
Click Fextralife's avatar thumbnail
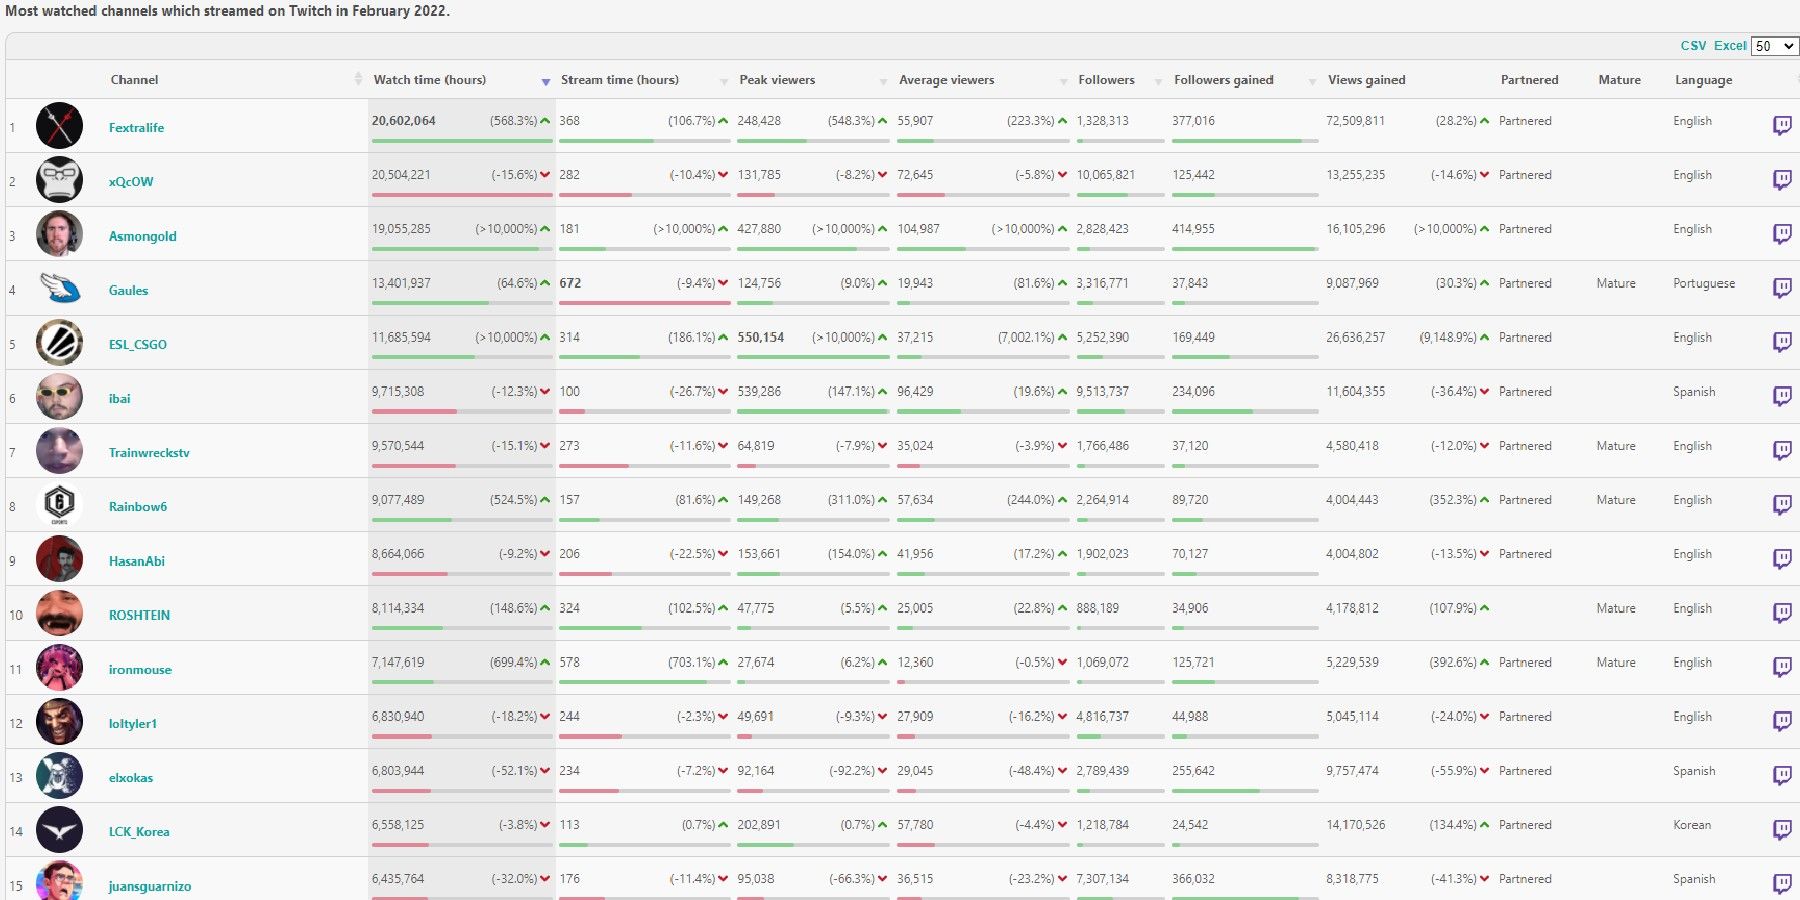59,126
